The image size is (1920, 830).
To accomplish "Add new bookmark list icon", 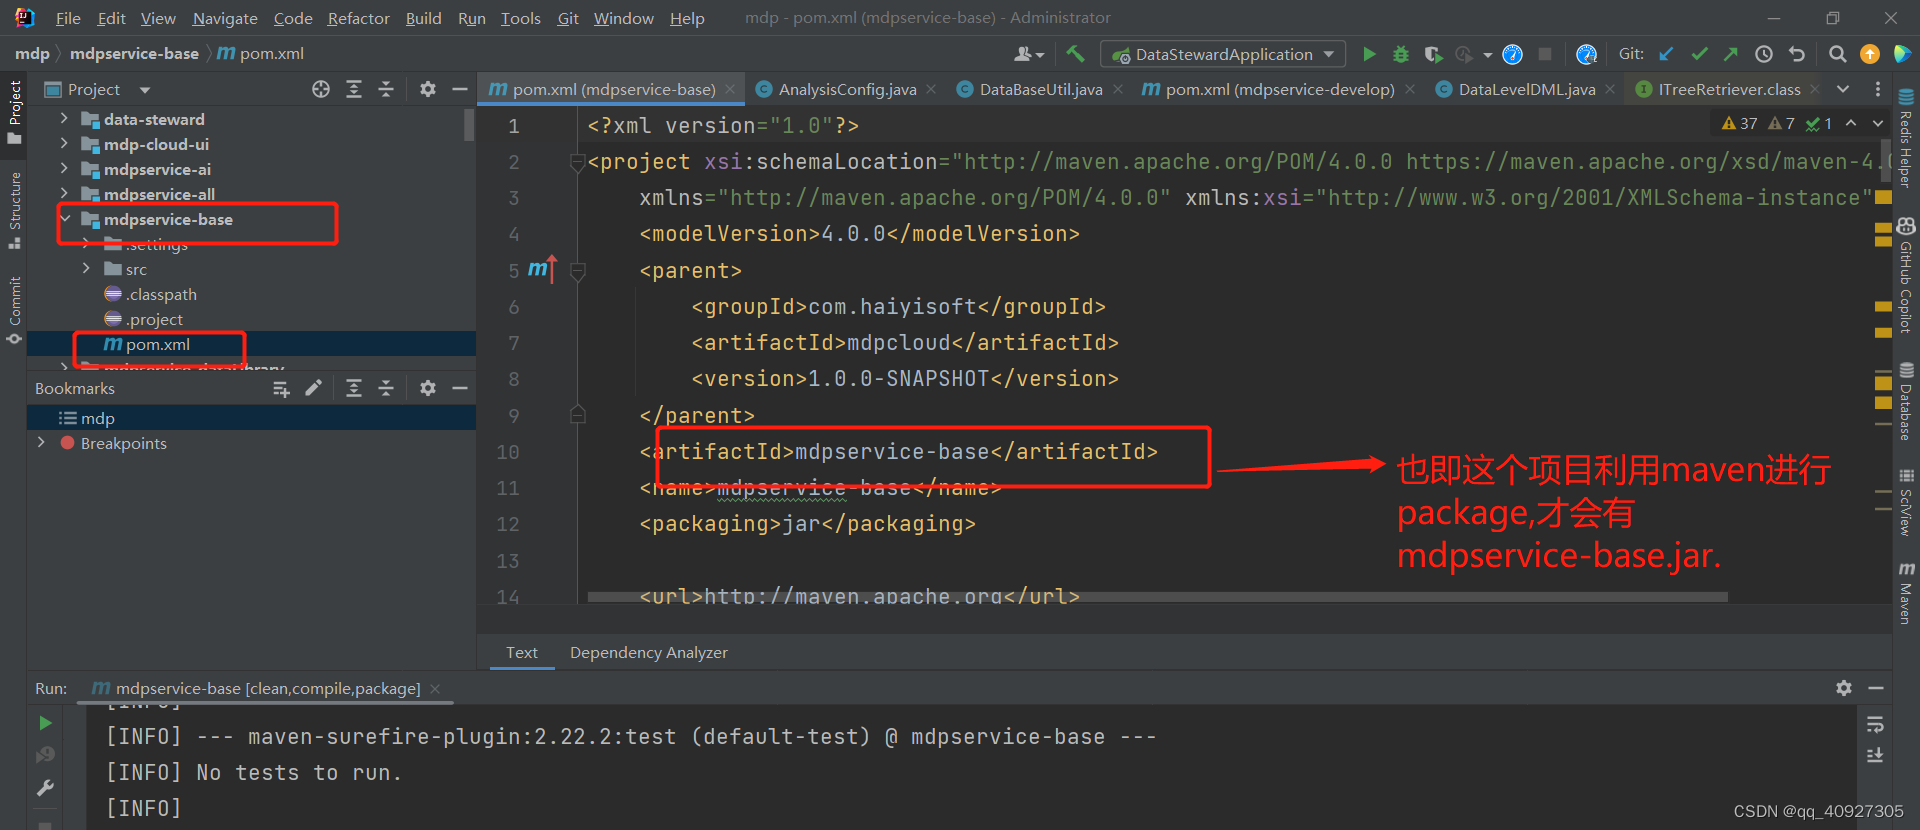I will point(281,388).
